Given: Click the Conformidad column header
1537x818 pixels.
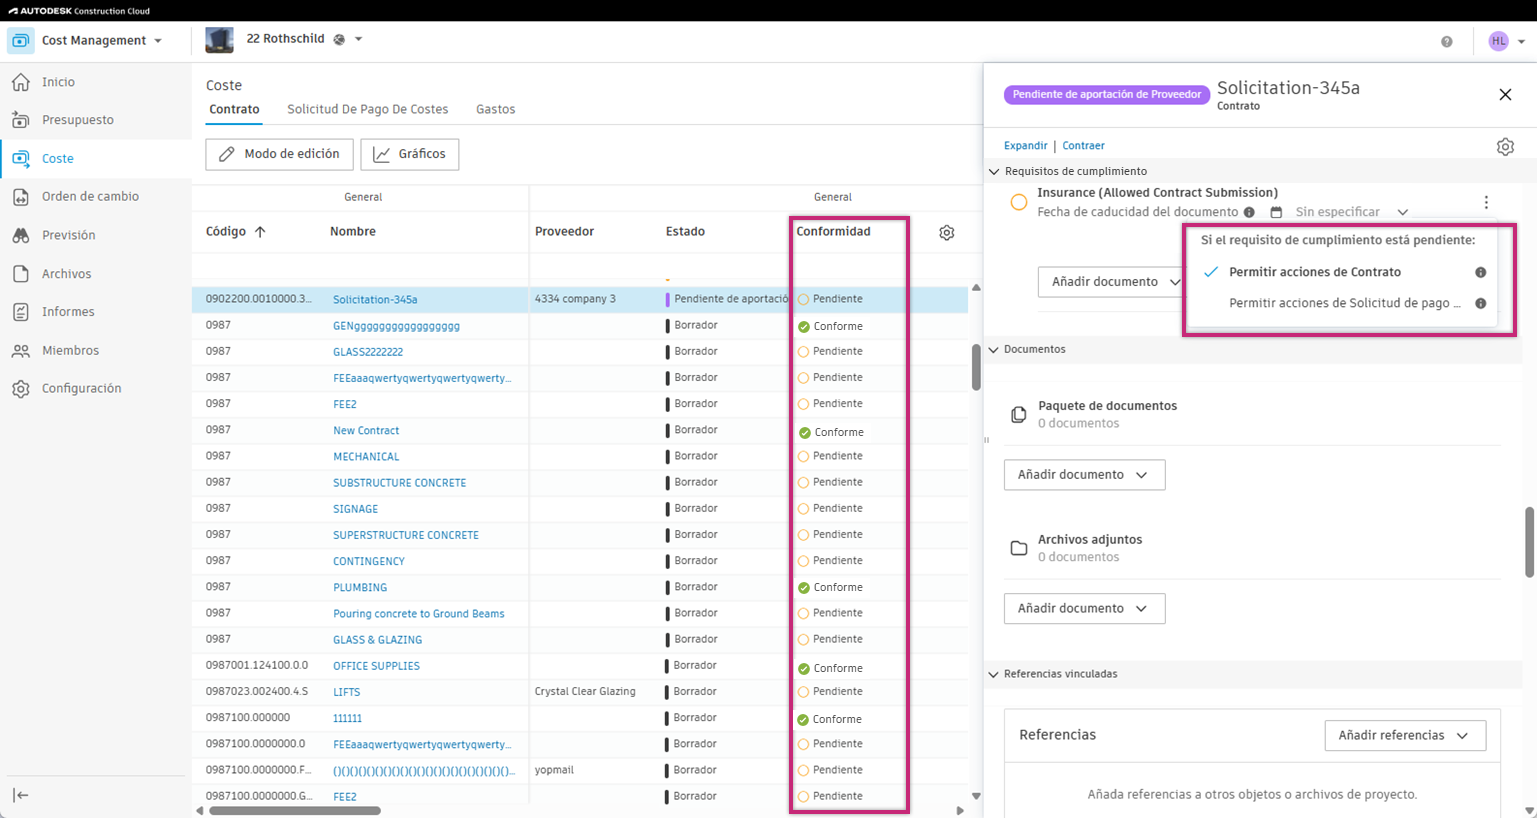Looking at the screenshot, I should tap(833, 232).
